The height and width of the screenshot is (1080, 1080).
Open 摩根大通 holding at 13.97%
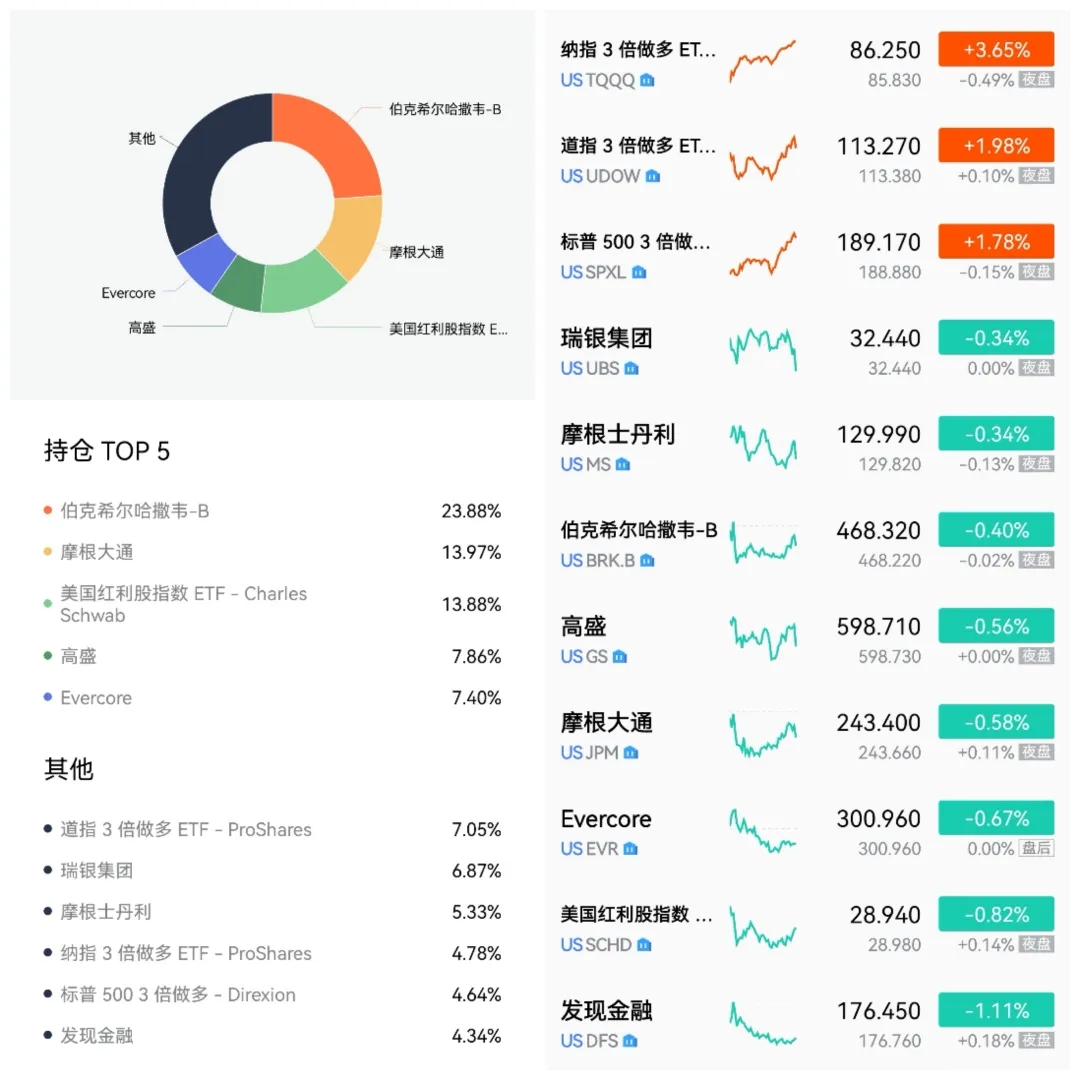pyautogui.click(x=272, y=552)
